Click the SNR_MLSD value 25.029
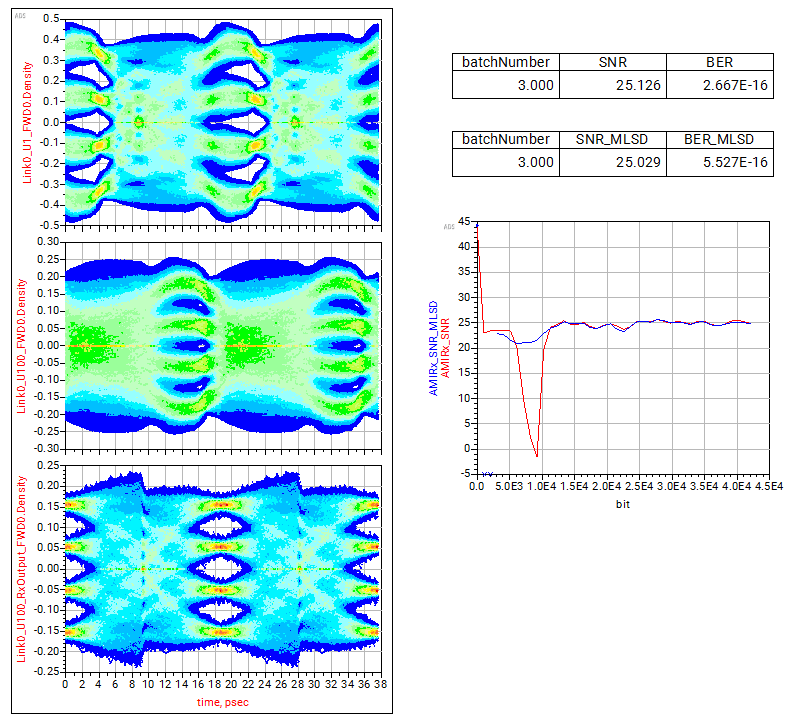This screenshot has width=796, height=718. 638,162
